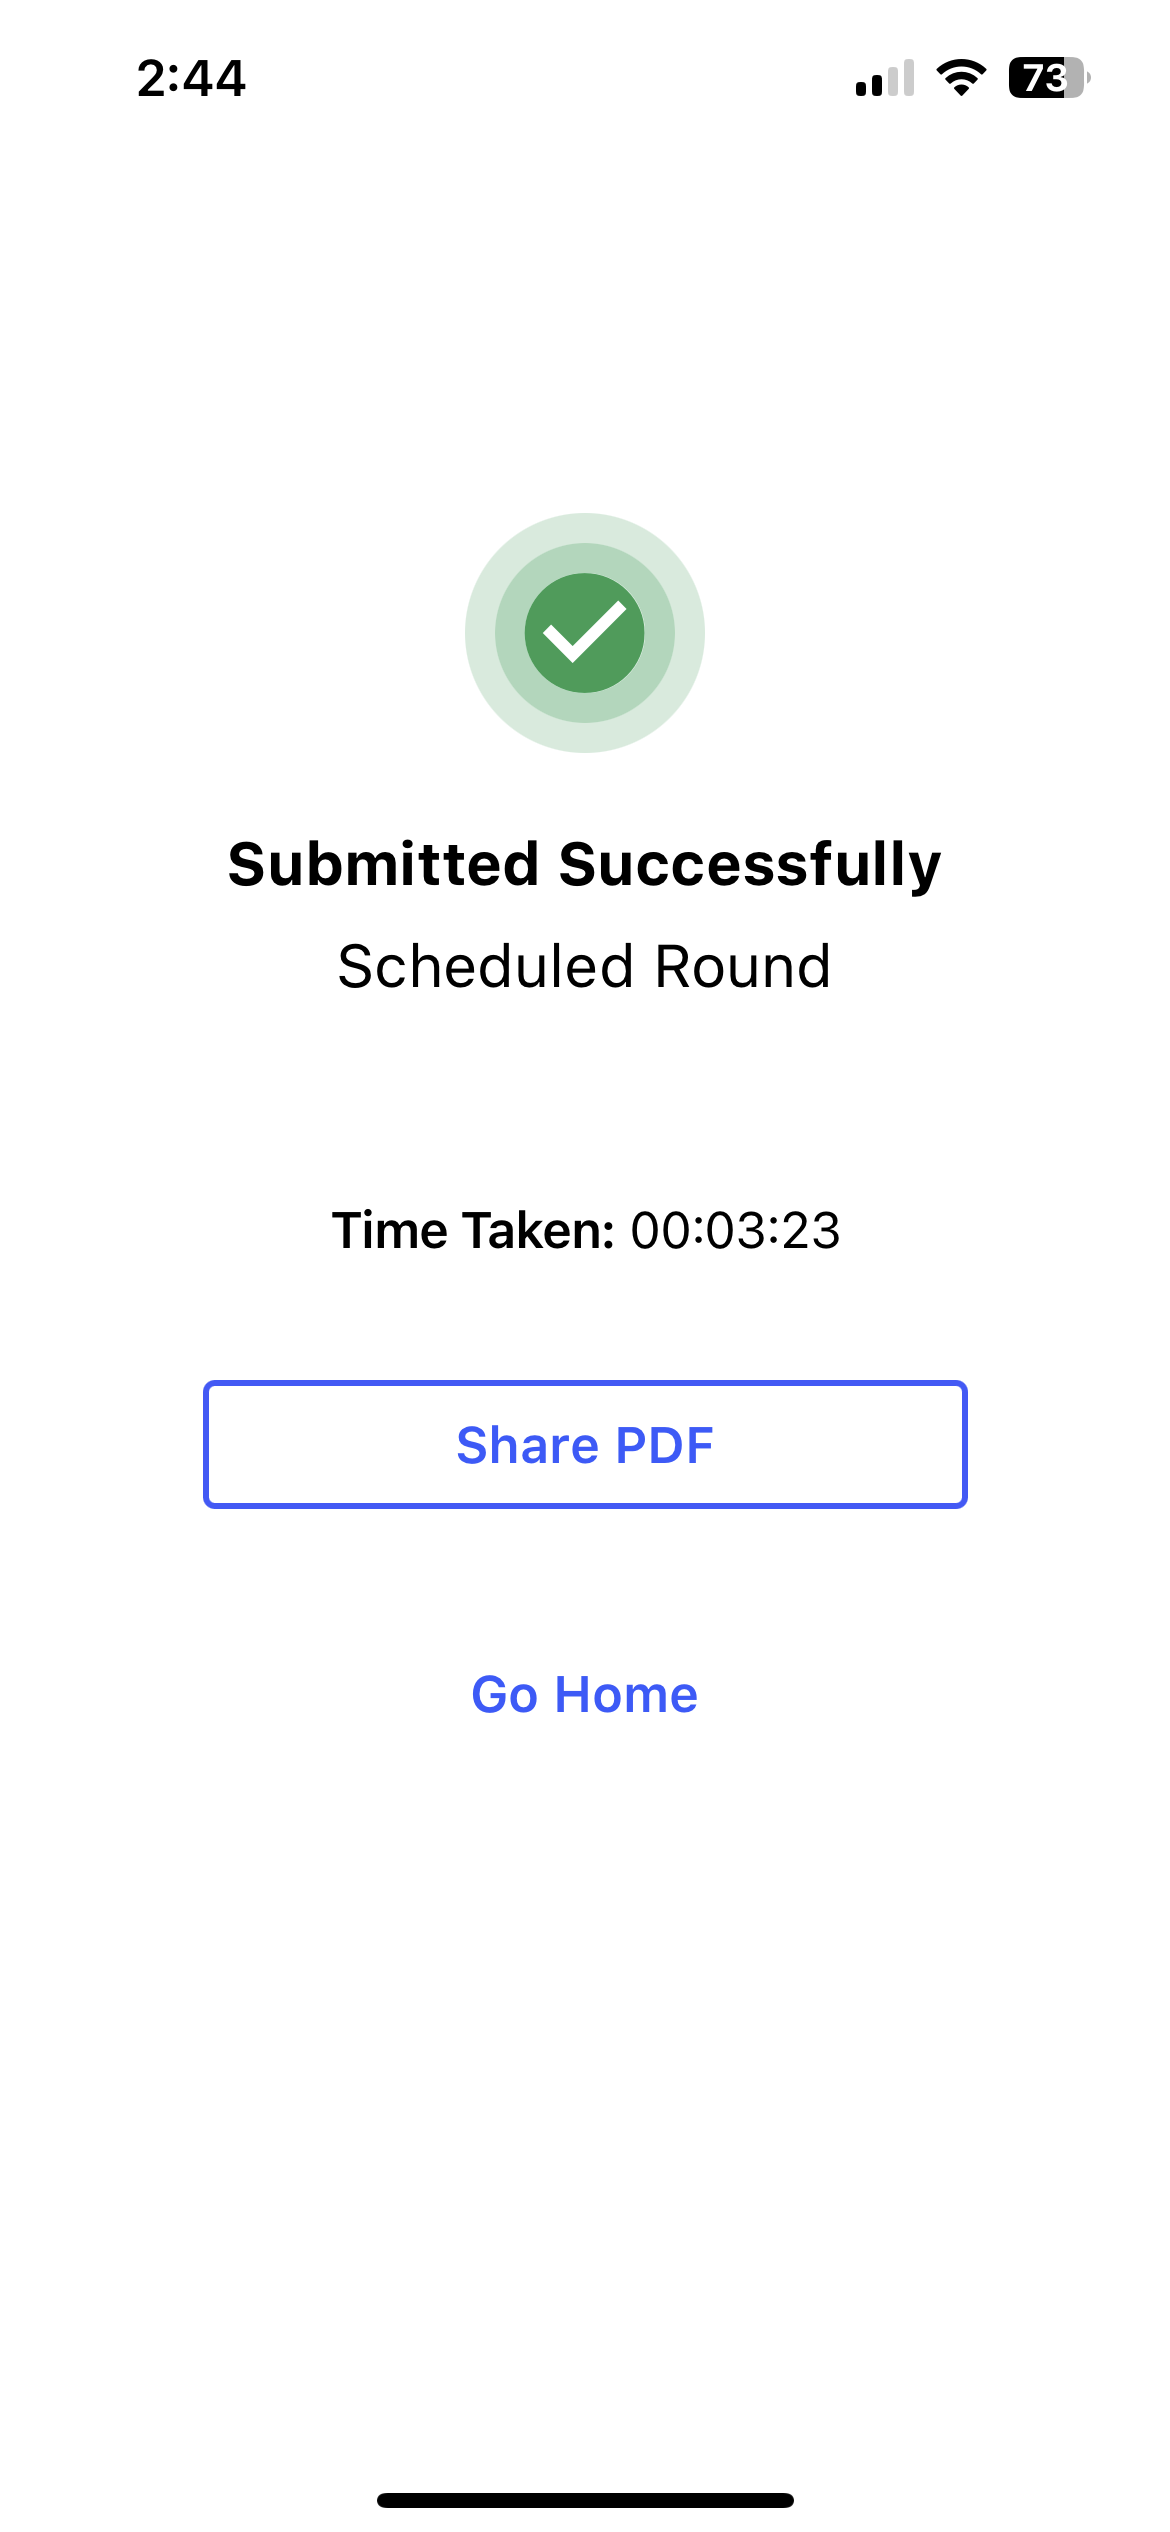The width and height of the screenshot is (1170, 2532).
Task: Tap the green success checkmark icon
Action: 584,633
